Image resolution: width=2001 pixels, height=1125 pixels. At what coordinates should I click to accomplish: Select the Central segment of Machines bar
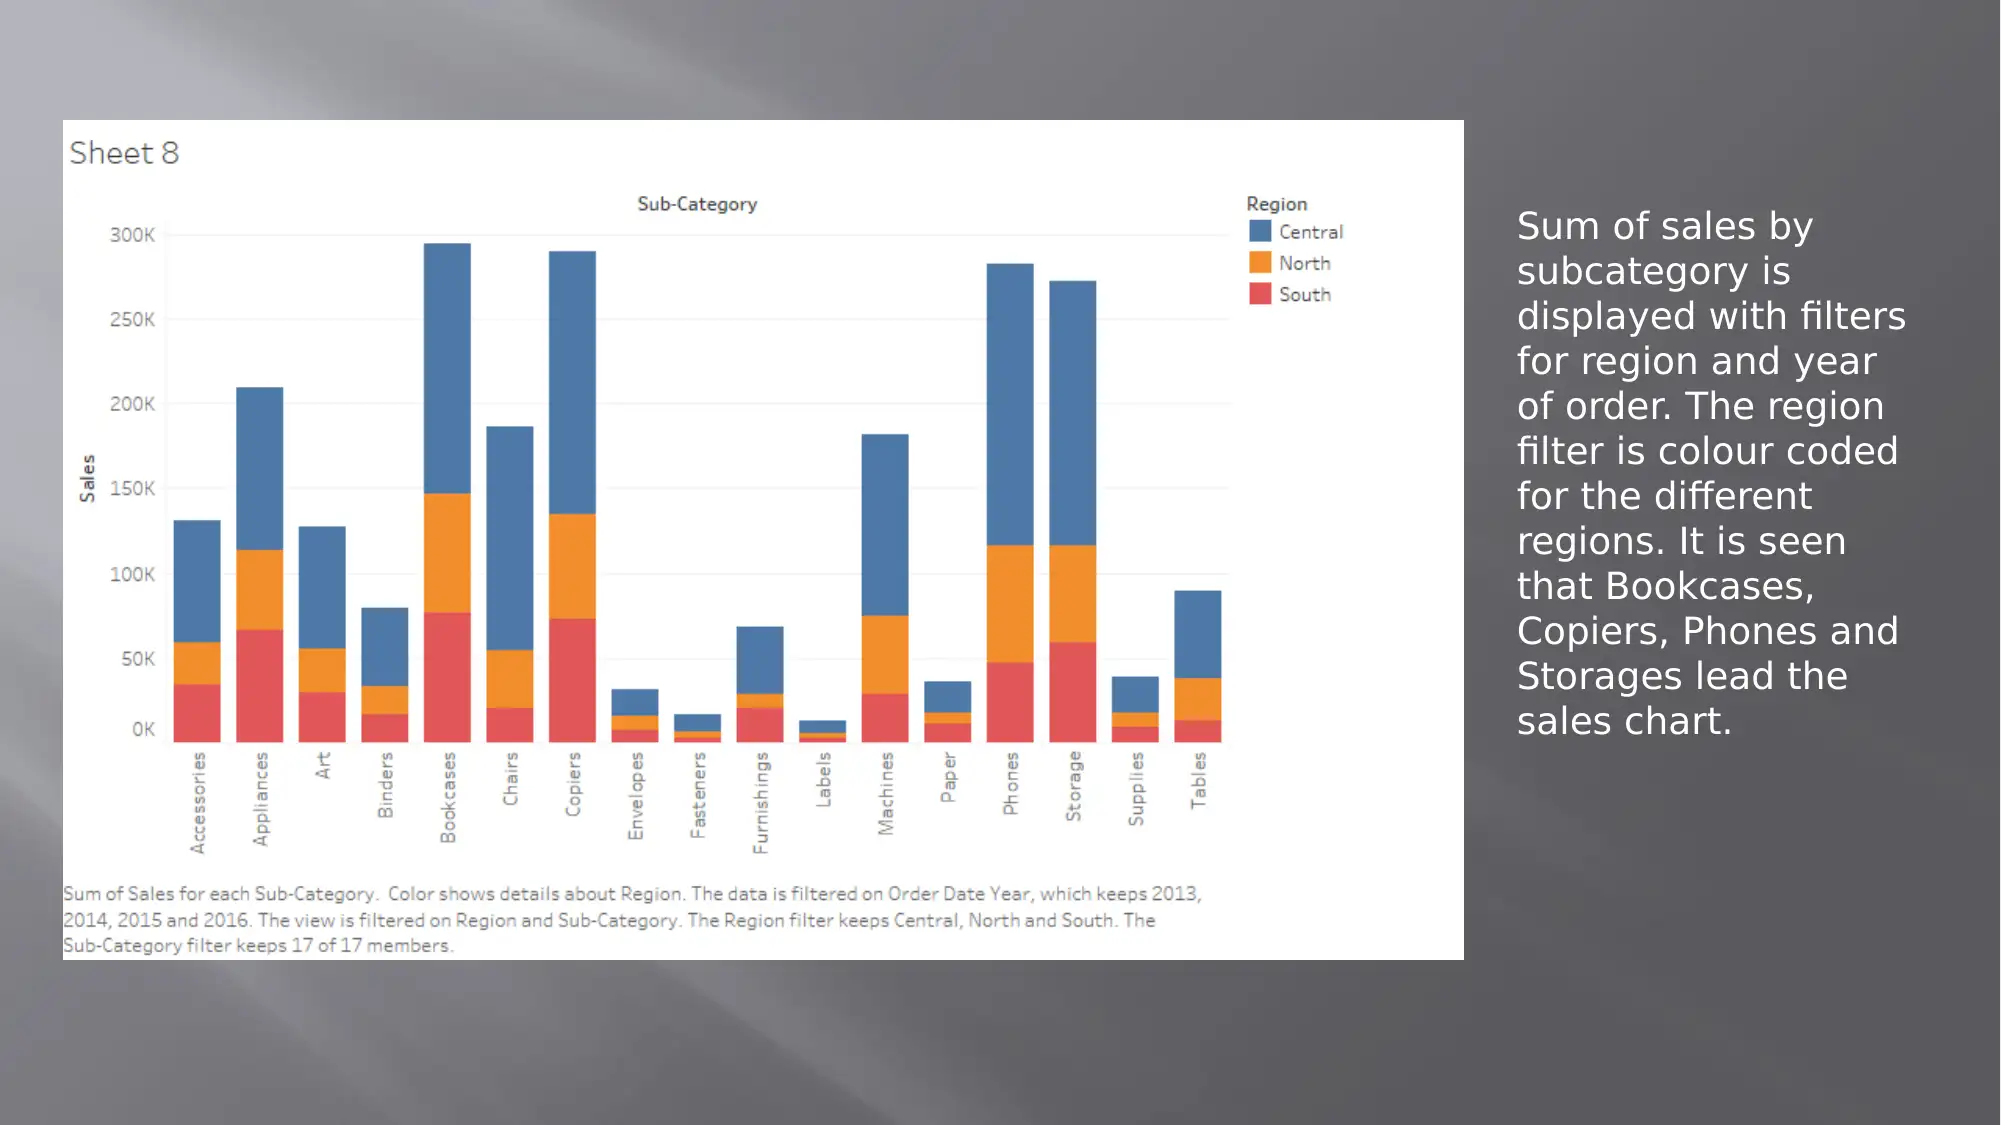point(885,525)
